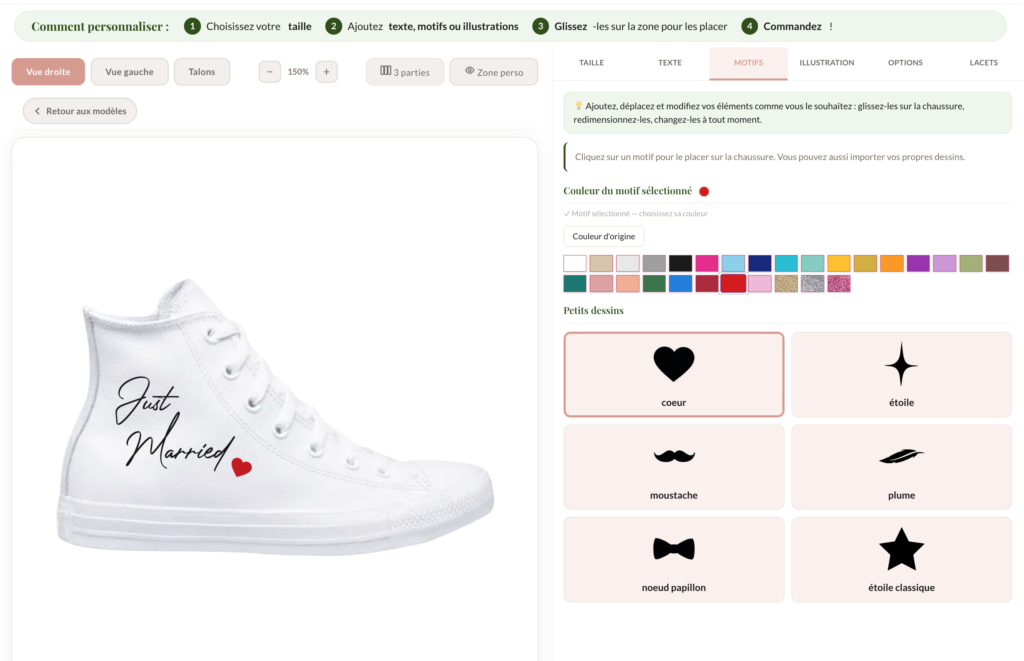1024x661 pixels.
Task: Open the ILLUSTRATION tab
Action: coord(827,63)
